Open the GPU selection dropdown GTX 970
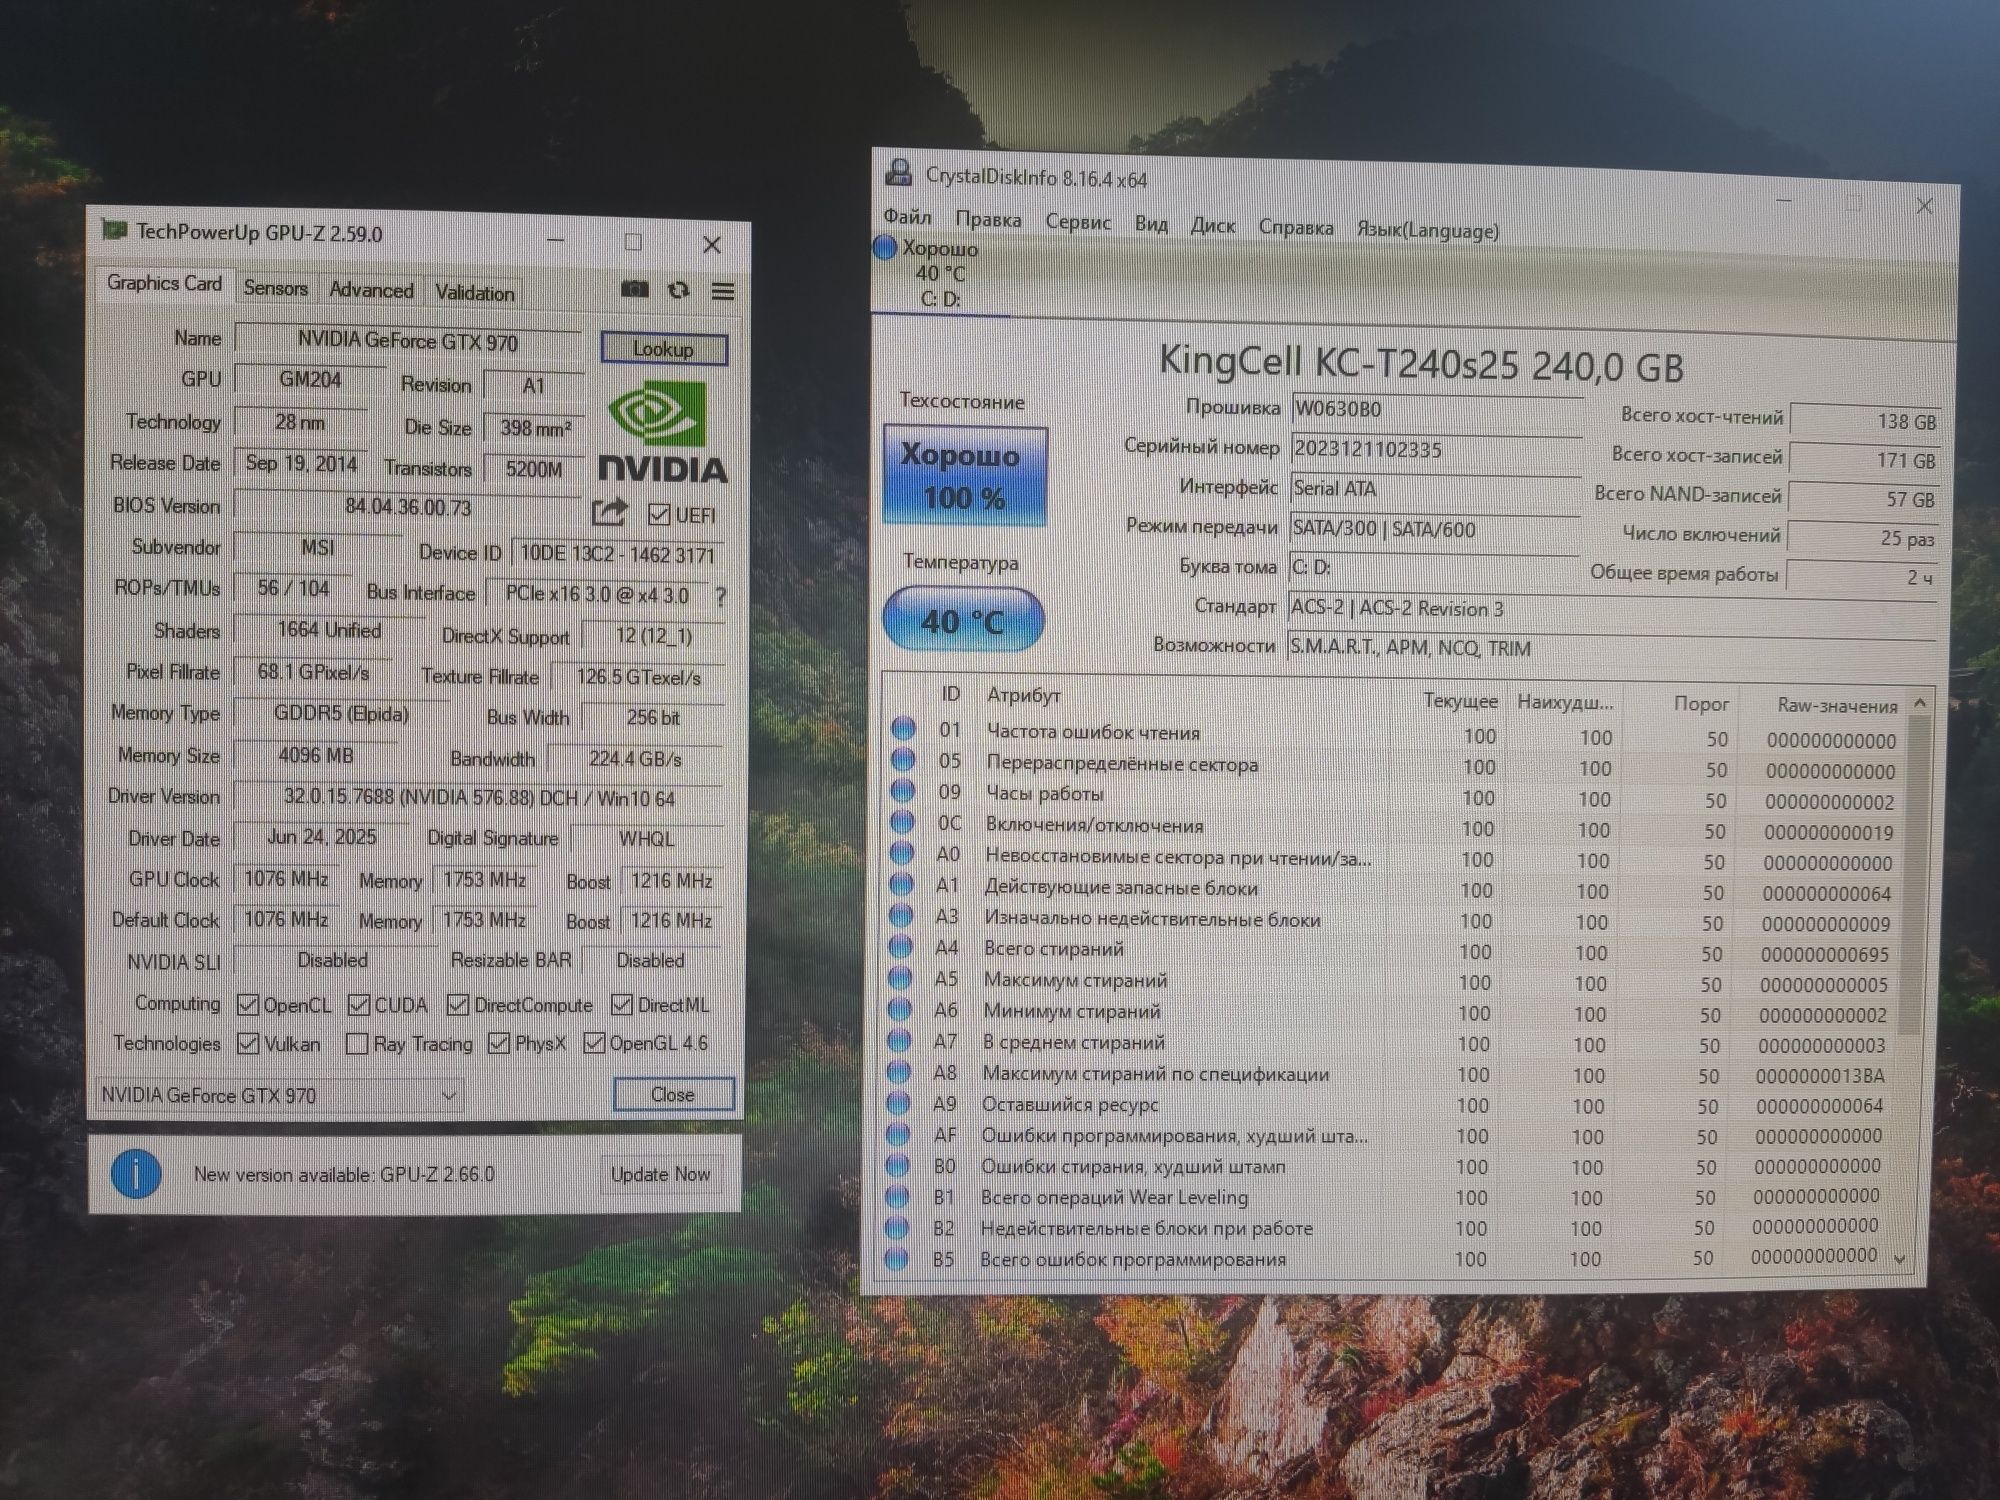 coord(280,1095)
